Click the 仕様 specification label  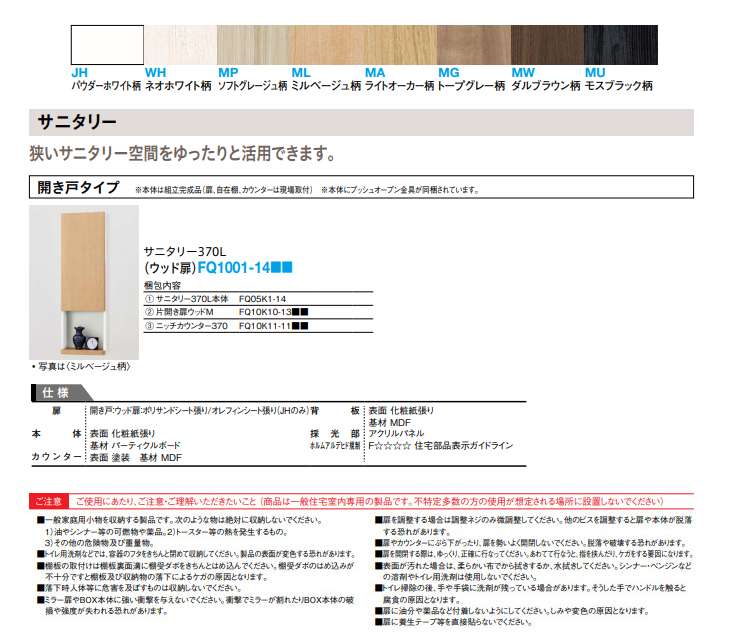pos(56,391)
